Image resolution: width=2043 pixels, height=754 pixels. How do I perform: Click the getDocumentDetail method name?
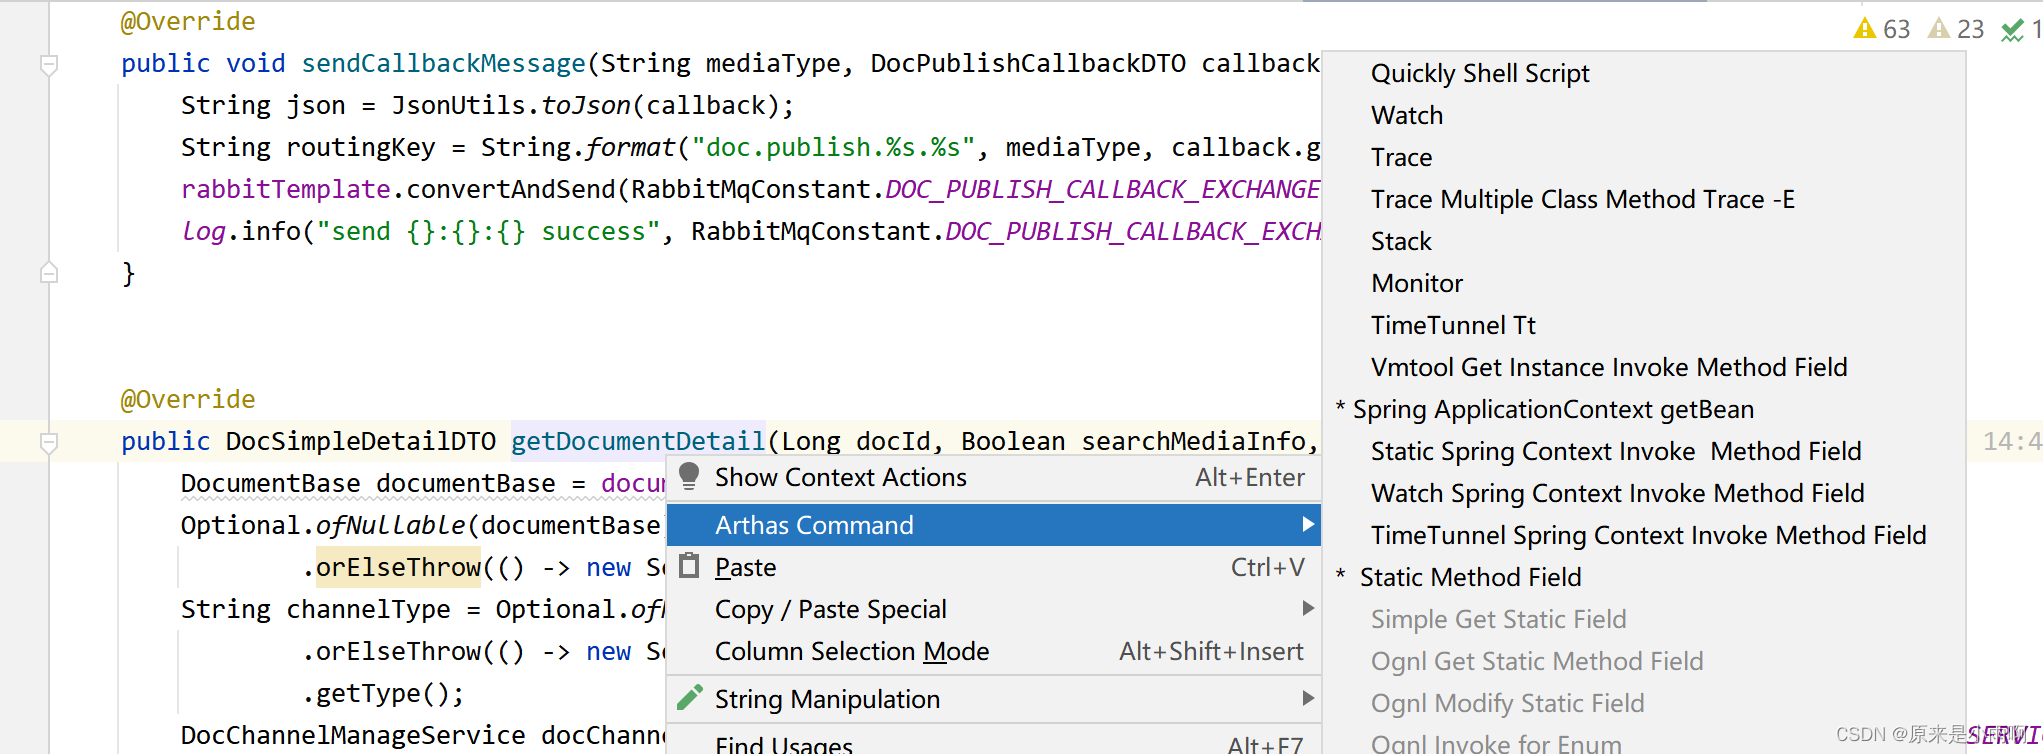click(638, 441)
